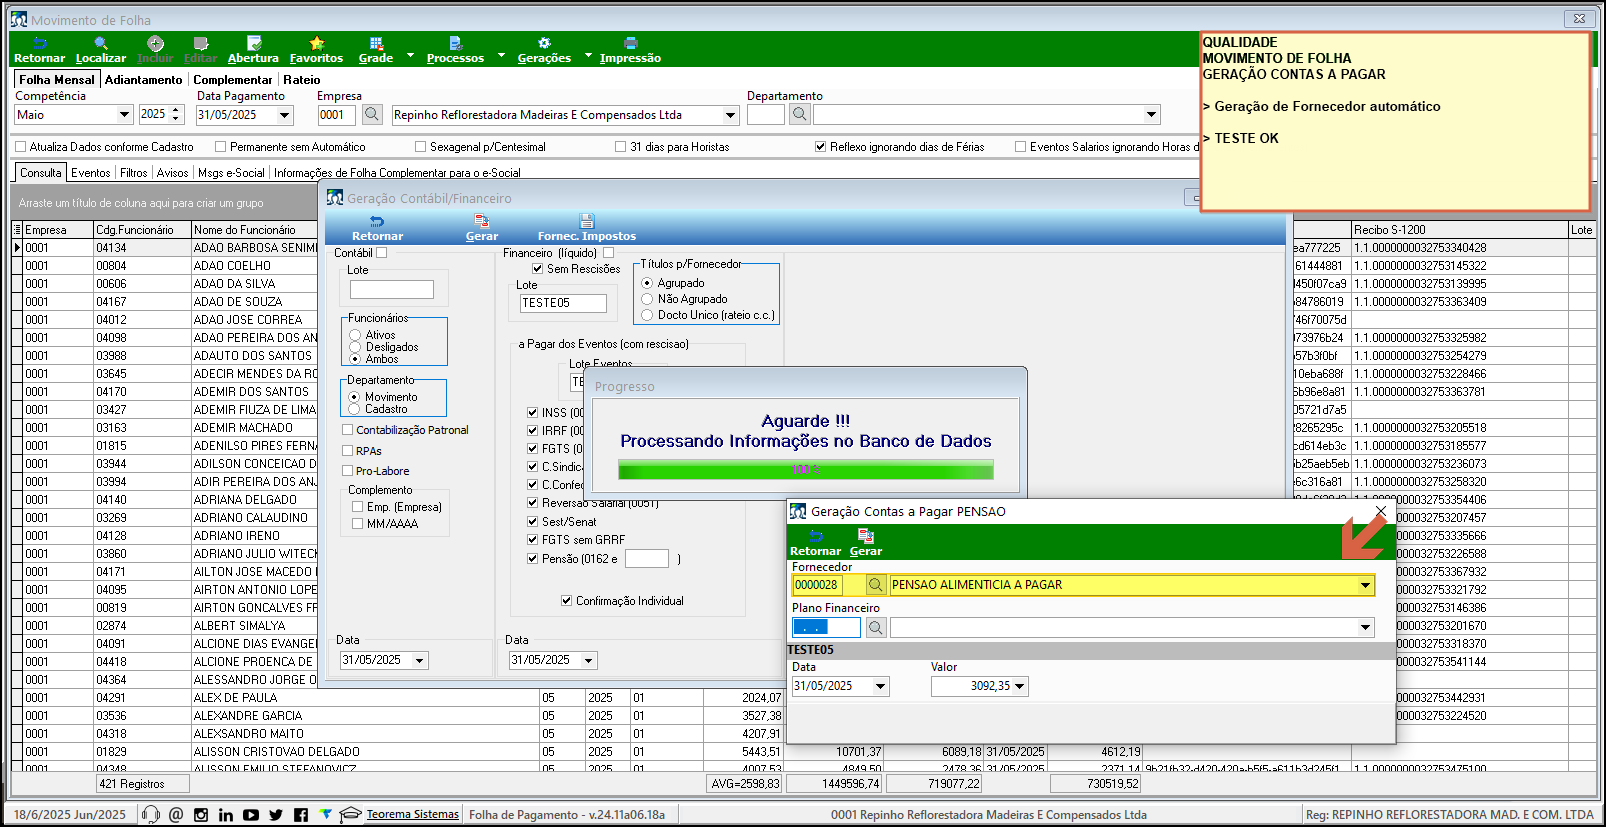Select the Ativos funcionários radio button
Image resolution: width=1606 pixels, height=827 pixels.
355,335
